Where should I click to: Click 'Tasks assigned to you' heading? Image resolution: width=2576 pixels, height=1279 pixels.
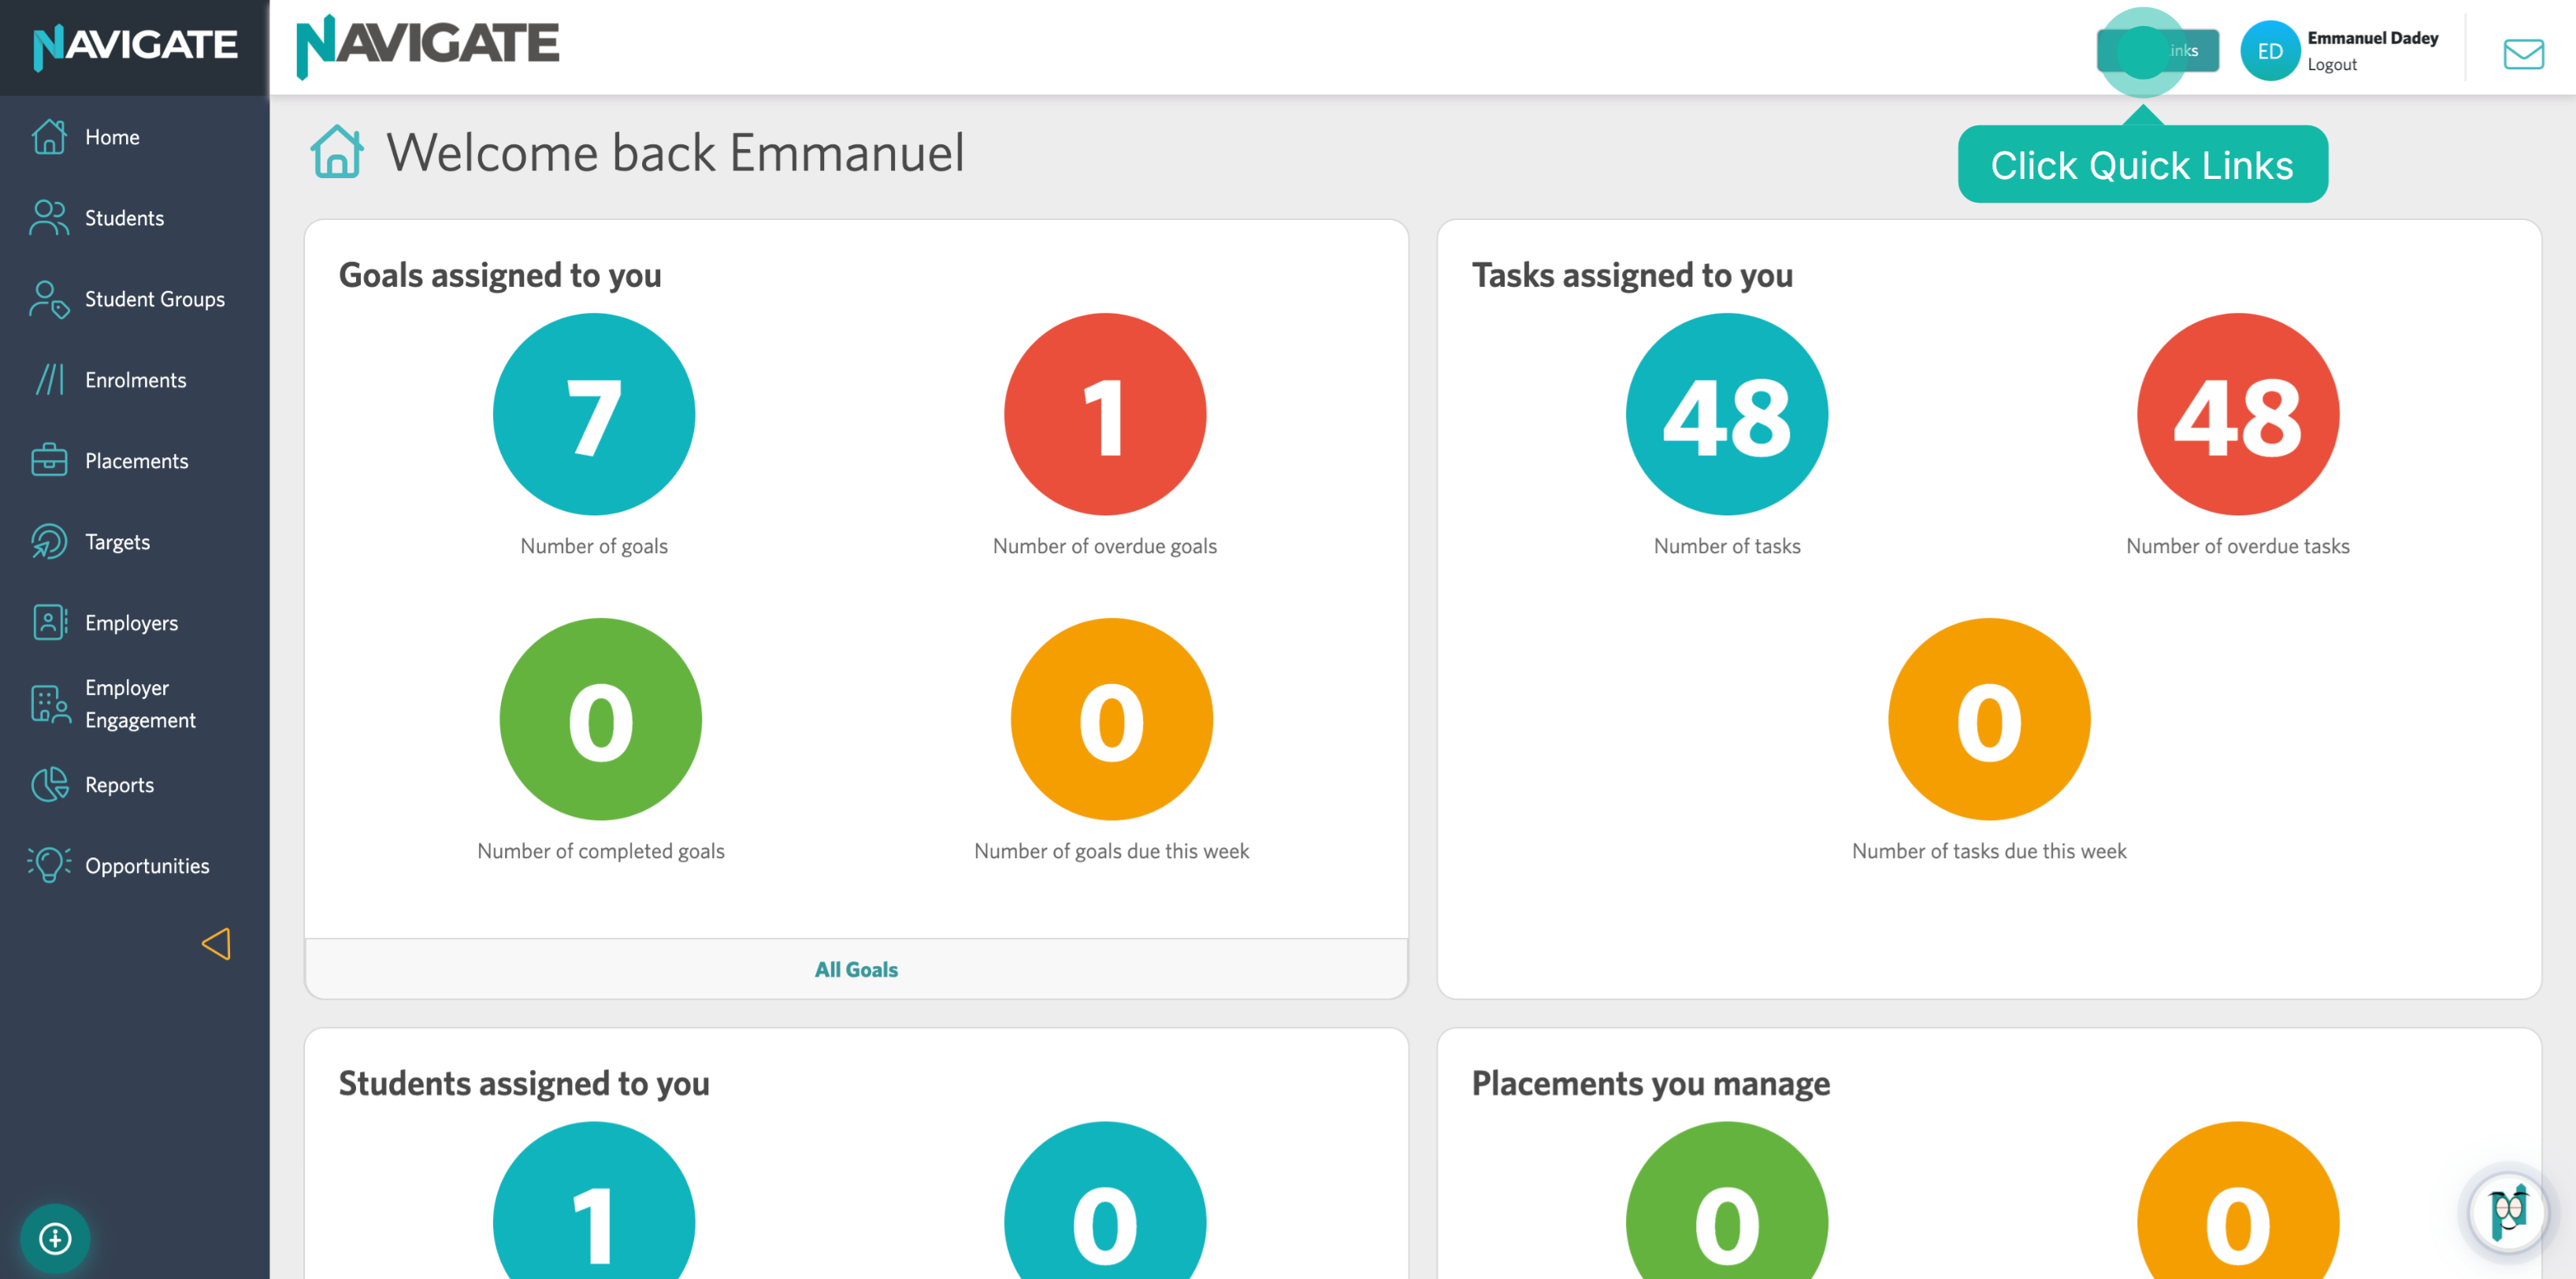1632,275
